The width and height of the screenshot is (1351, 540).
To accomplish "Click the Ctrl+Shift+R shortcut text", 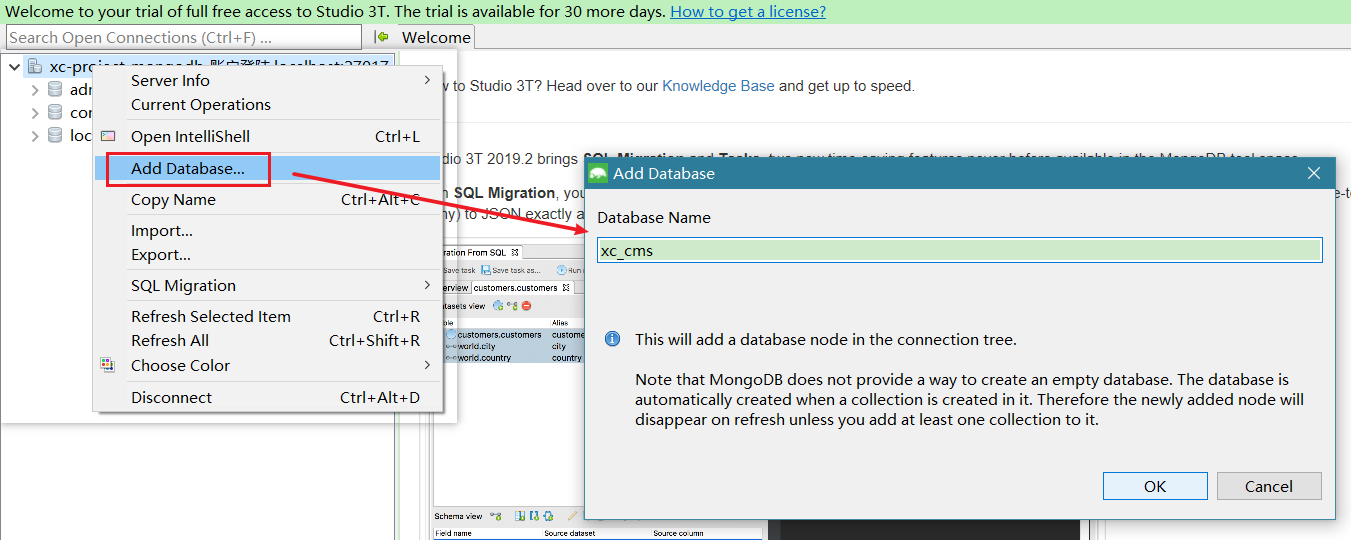I will click(x=375, y=340).
